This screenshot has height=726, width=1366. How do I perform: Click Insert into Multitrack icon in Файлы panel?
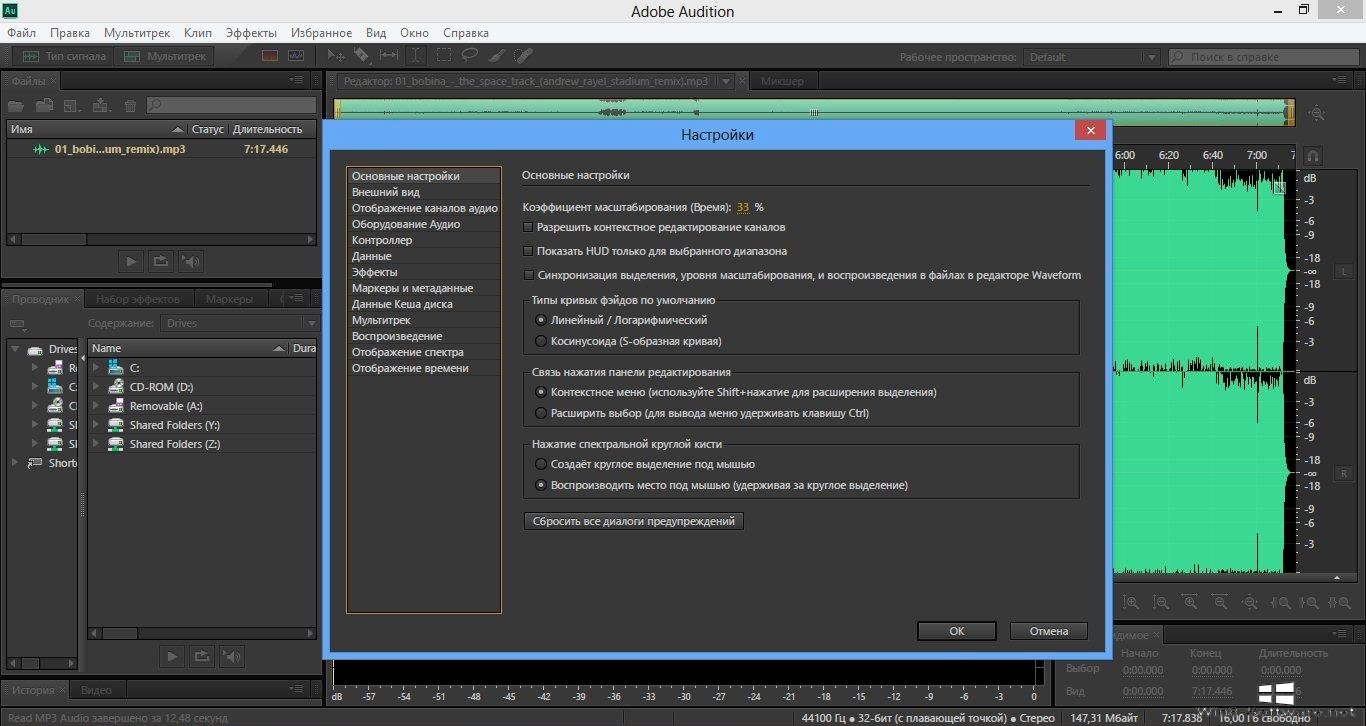[100, 105]
